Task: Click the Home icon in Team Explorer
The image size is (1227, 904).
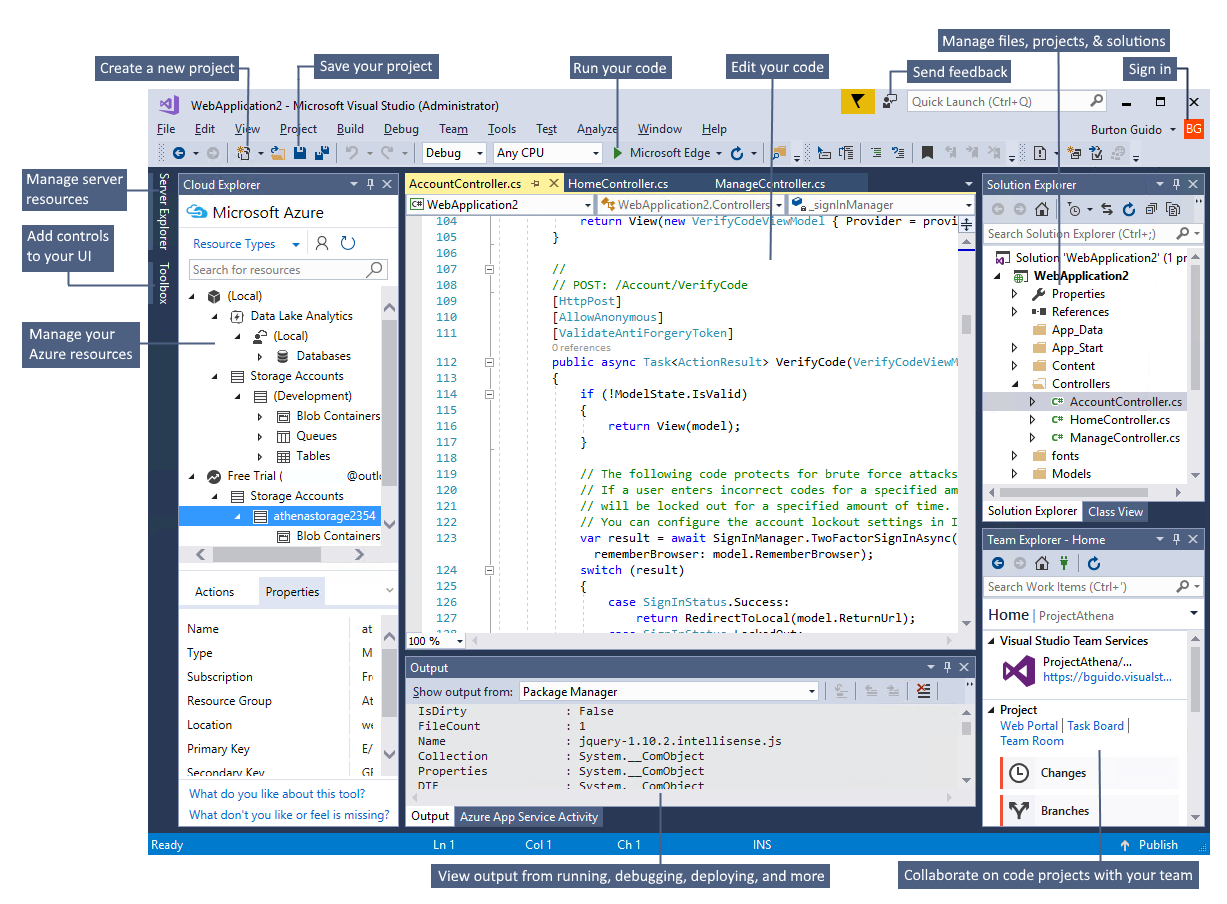Action: 1041,562
